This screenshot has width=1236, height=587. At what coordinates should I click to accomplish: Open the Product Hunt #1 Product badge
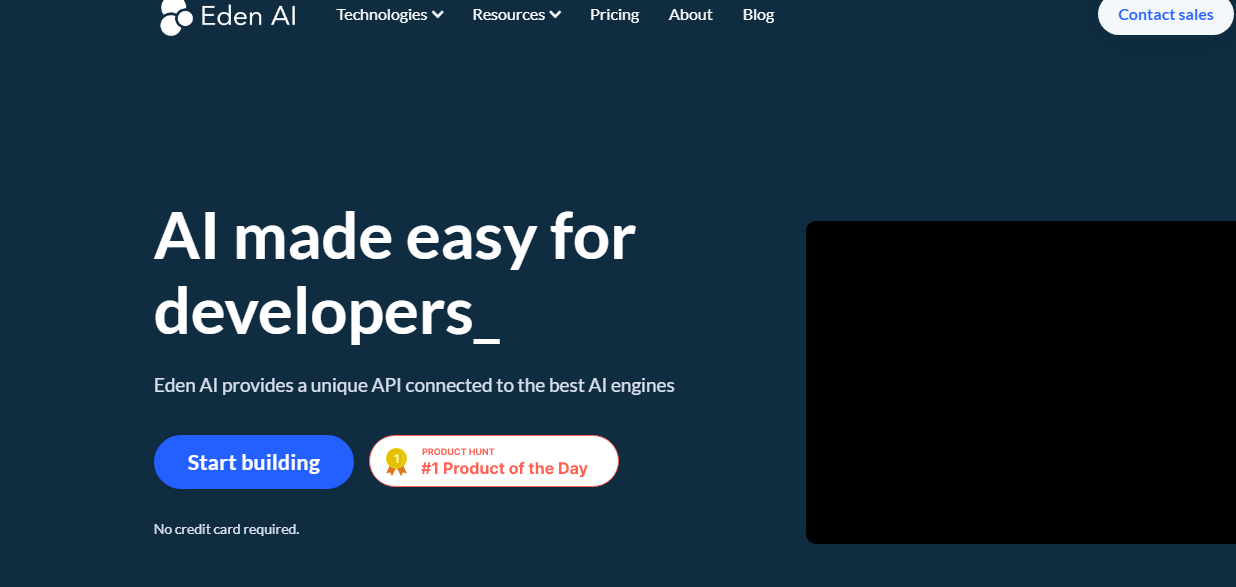click(x=494, y=461)
